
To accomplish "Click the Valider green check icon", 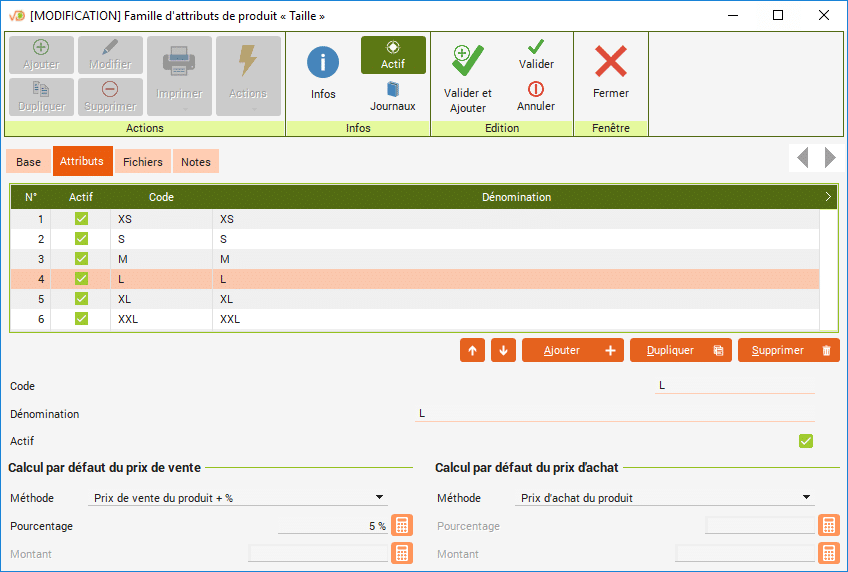I will click(536, 48).
